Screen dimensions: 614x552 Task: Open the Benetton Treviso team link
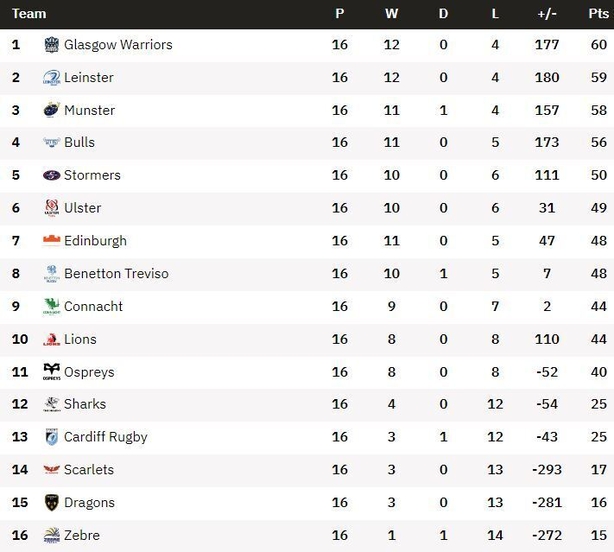(116, 273)
